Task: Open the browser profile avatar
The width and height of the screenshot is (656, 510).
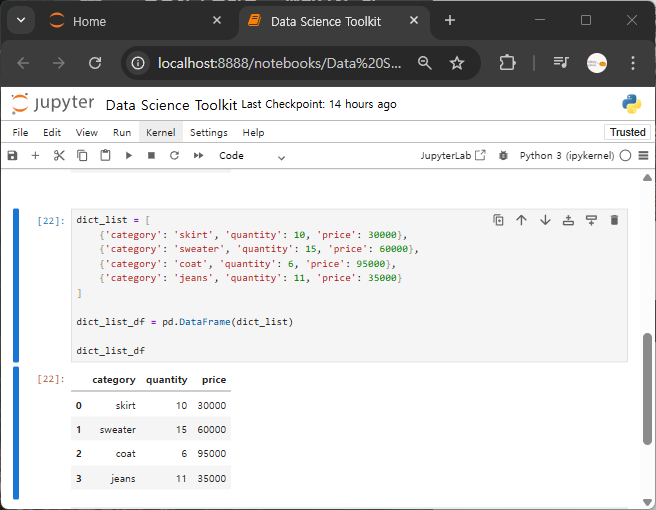Action: [597, 63]
